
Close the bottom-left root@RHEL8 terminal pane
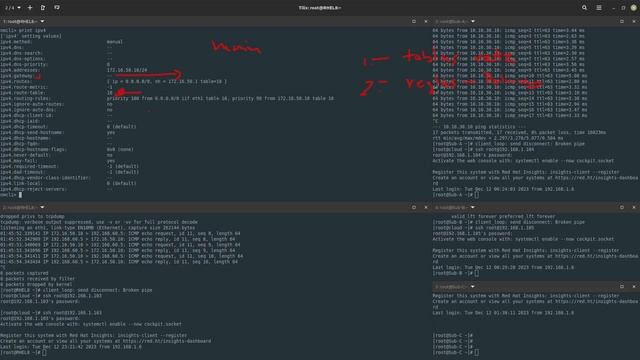(426, 207)
